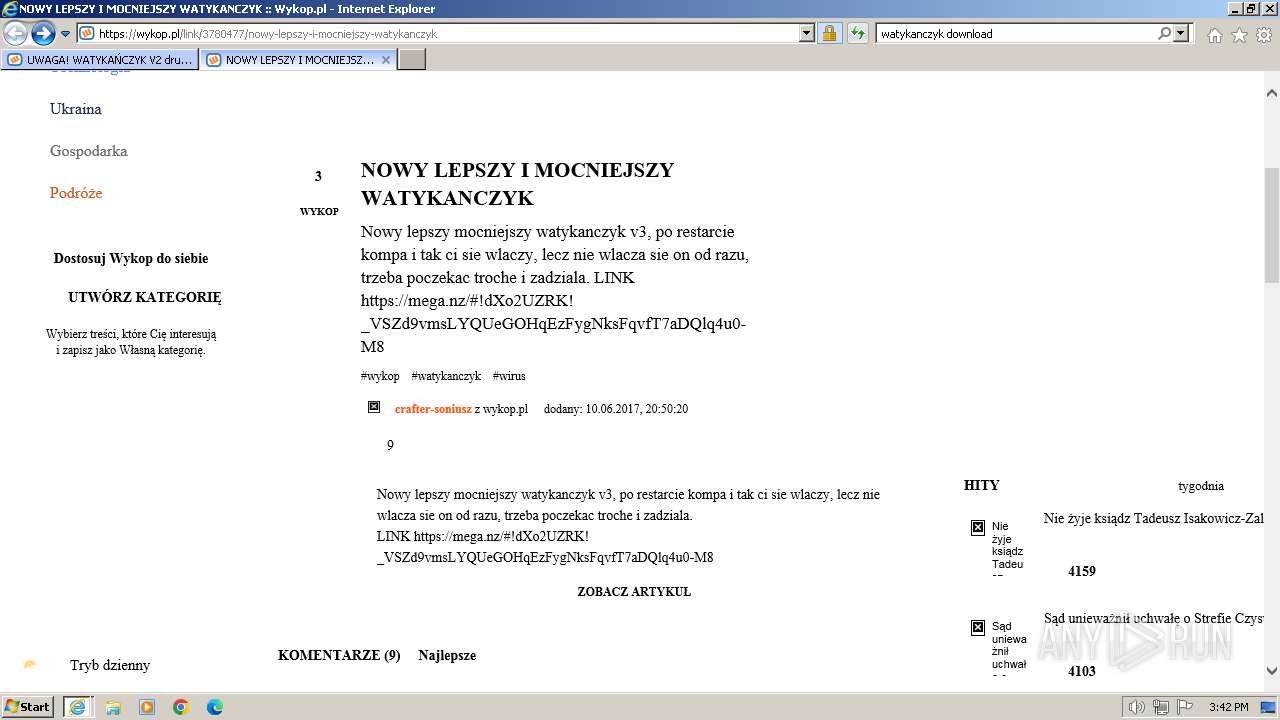1280x720 pixels.
Task: Select Najlepsze comments sorting tab
Action: tap(447, 656)
